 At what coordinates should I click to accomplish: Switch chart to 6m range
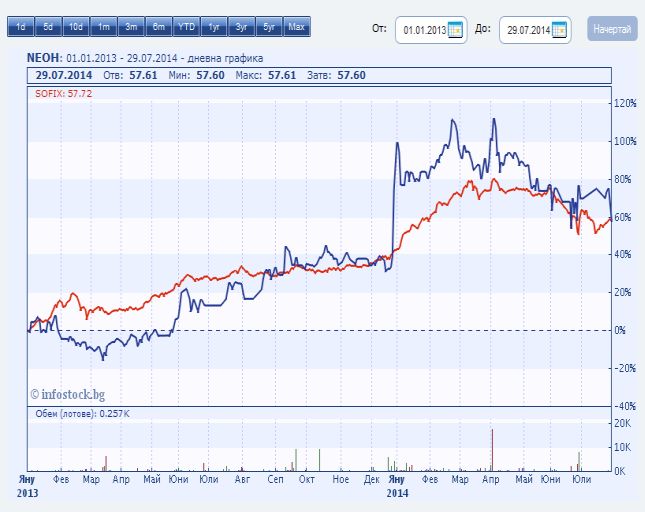[159, 27]
